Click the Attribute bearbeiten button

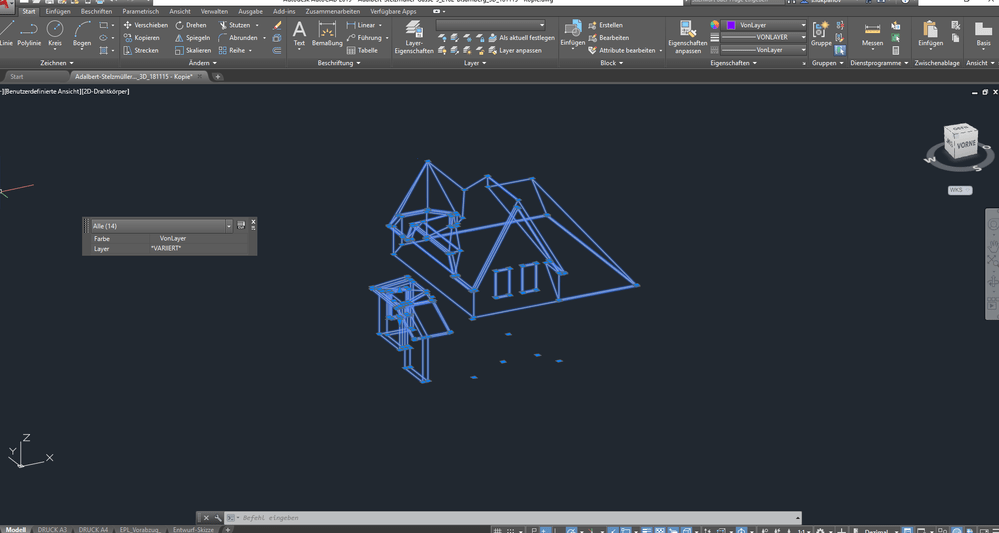[626, 50]
